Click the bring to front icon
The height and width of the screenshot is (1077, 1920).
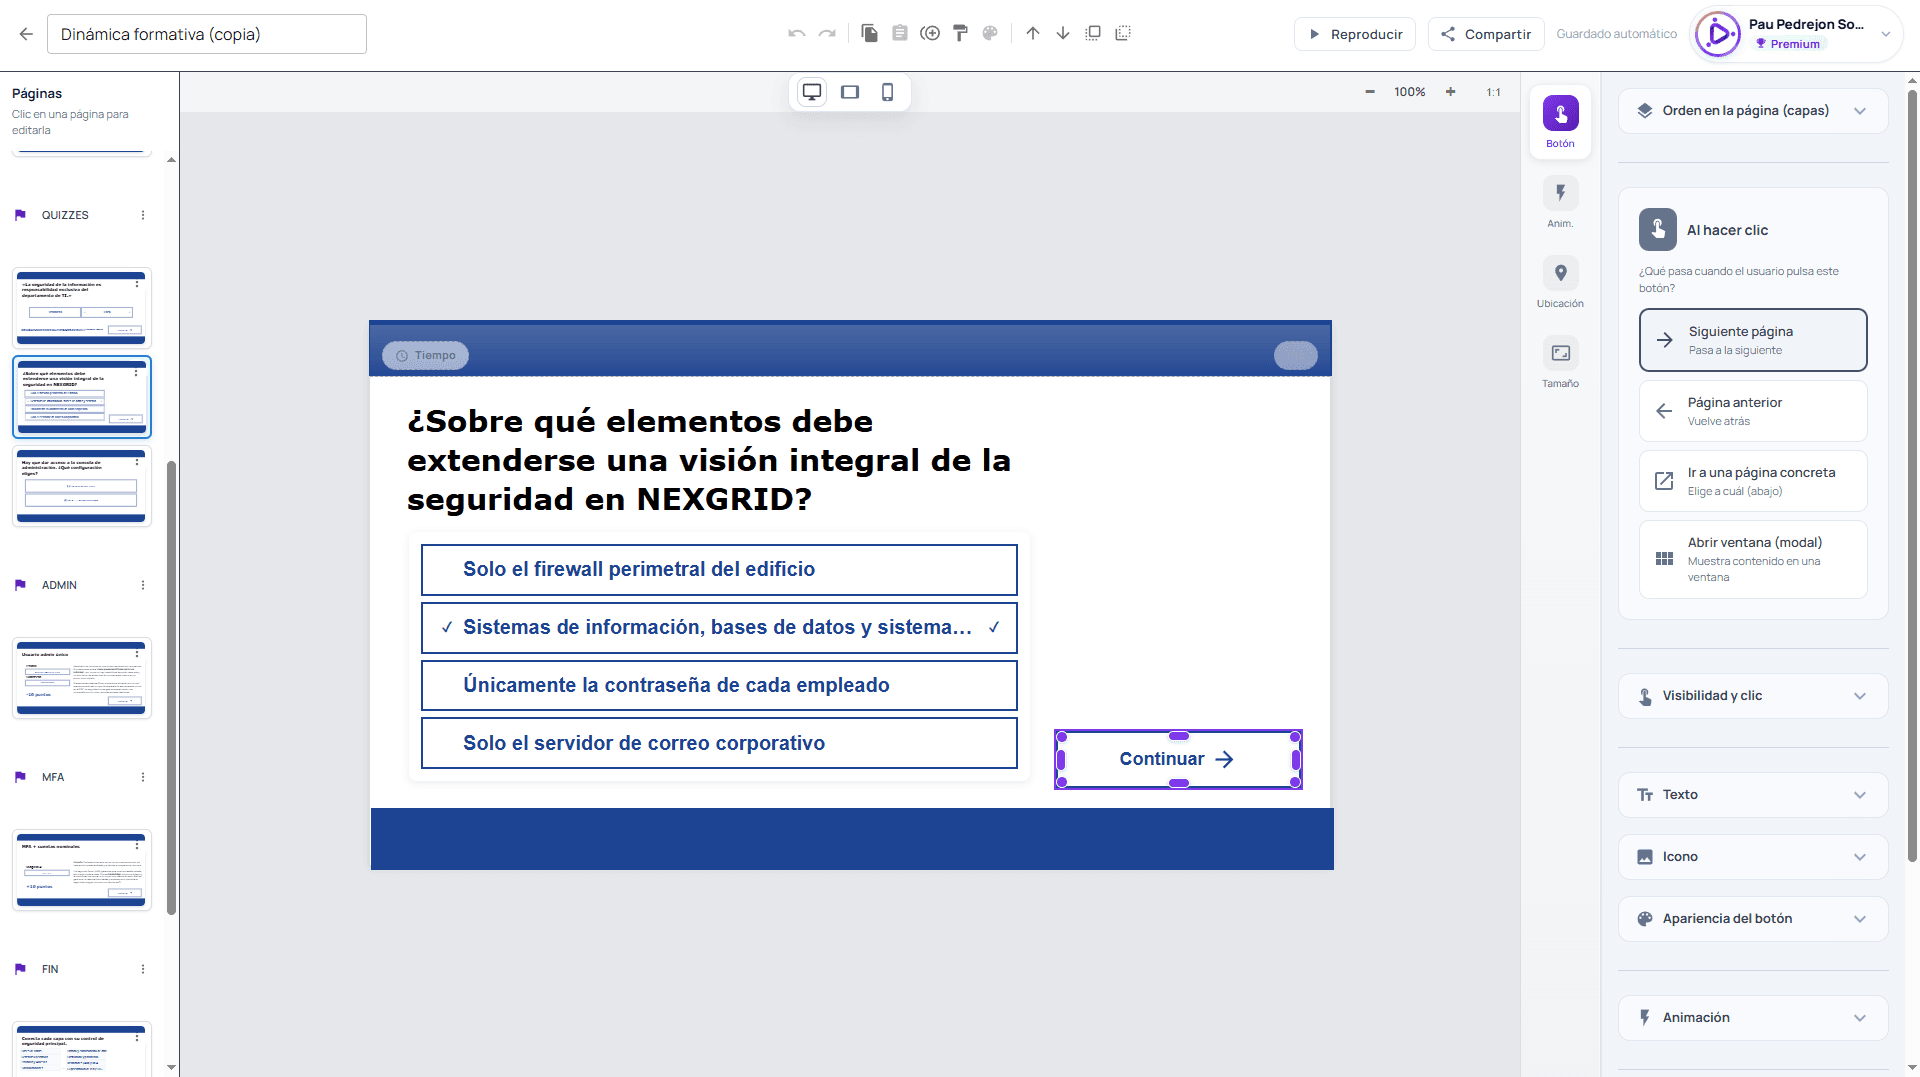point(1093,33)
